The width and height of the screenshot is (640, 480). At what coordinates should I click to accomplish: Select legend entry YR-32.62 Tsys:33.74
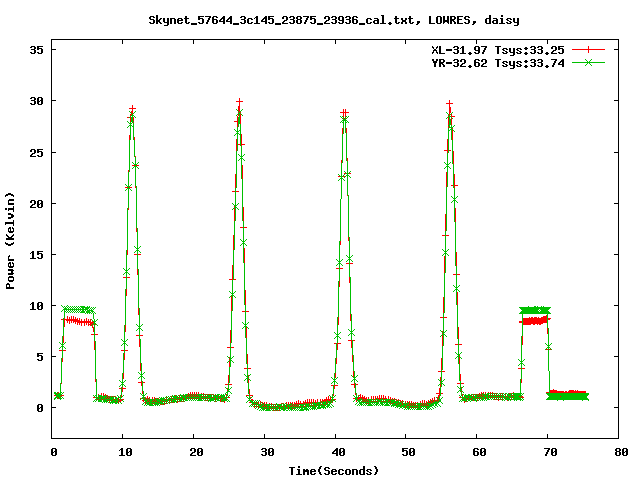[498, 63]
